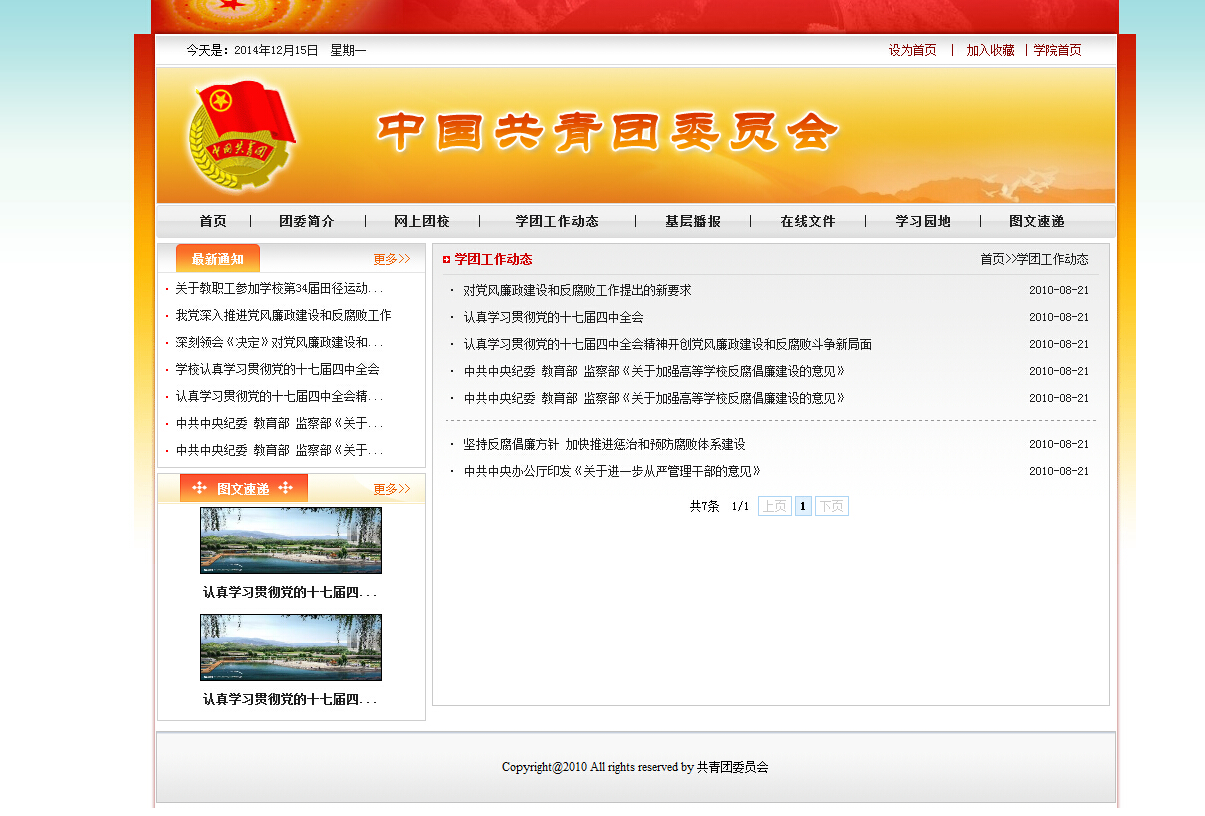This screenshot has width=1205, height=816.
Task: Open notice 深刻领会《决定》对党风廉政建设和
Action: [279, 342]
